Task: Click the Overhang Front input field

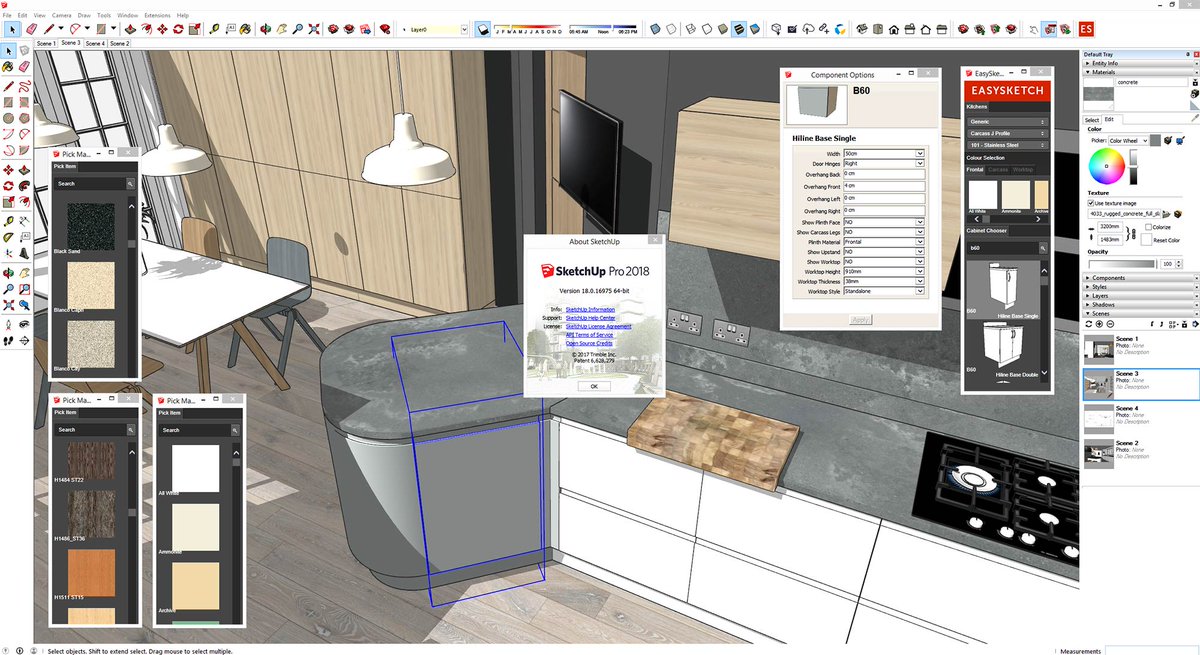Action: pyautogui.click(x=883, y=185)
